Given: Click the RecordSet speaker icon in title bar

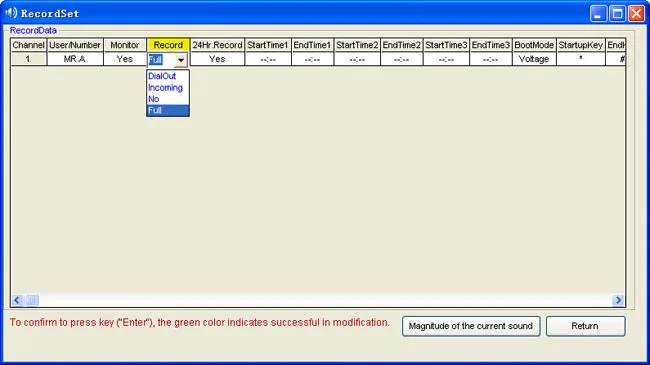Looking at the screenshot, I should tap(11, 13).
